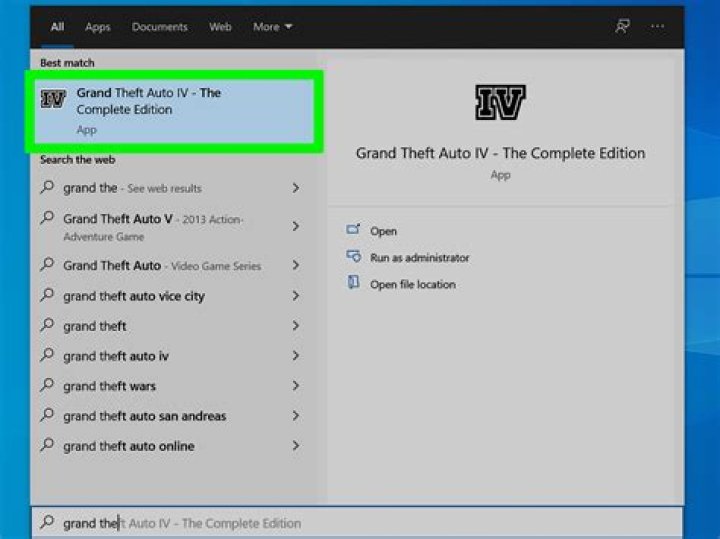720x539 pixels.
Task: Select 'Grand Theft Auto - Video Game Series' result
Action: click(161, 266)
